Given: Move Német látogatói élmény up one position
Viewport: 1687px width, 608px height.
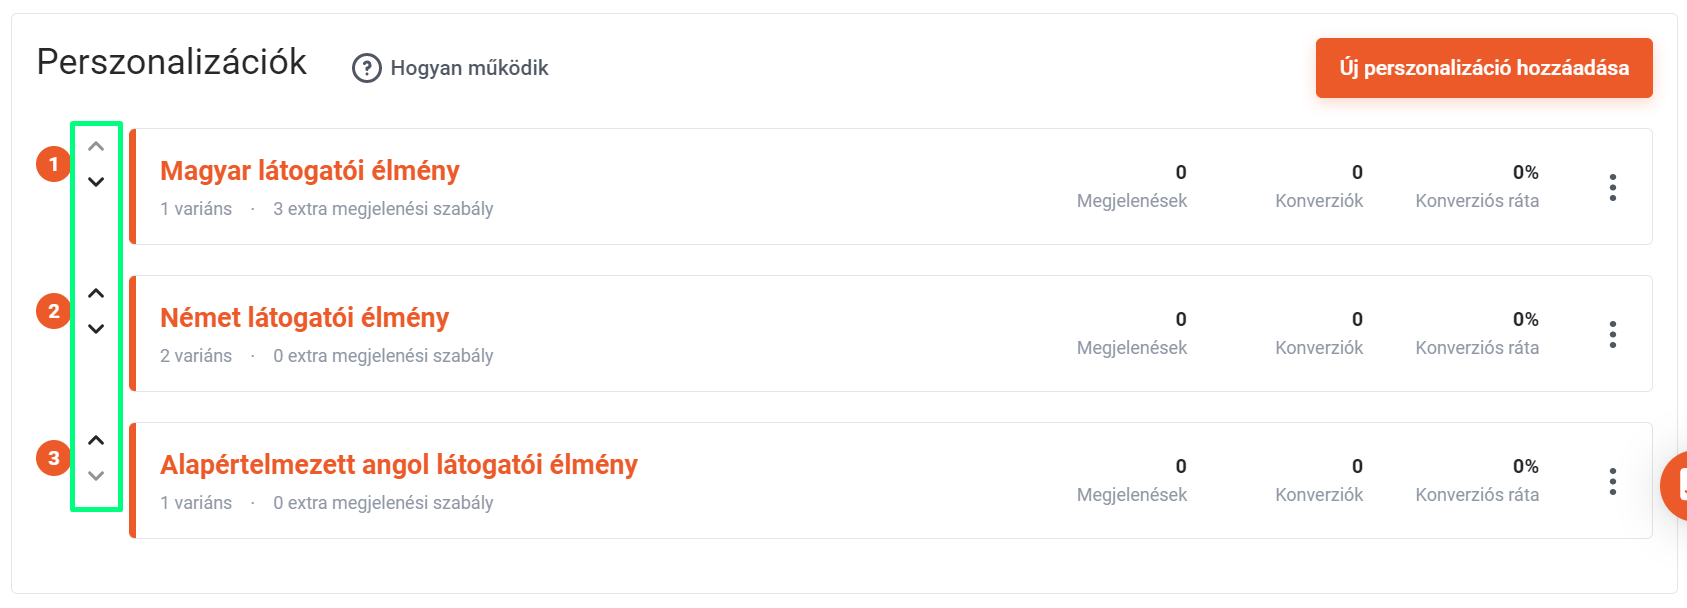Looking at the screenshot, I should coord(96,293).
